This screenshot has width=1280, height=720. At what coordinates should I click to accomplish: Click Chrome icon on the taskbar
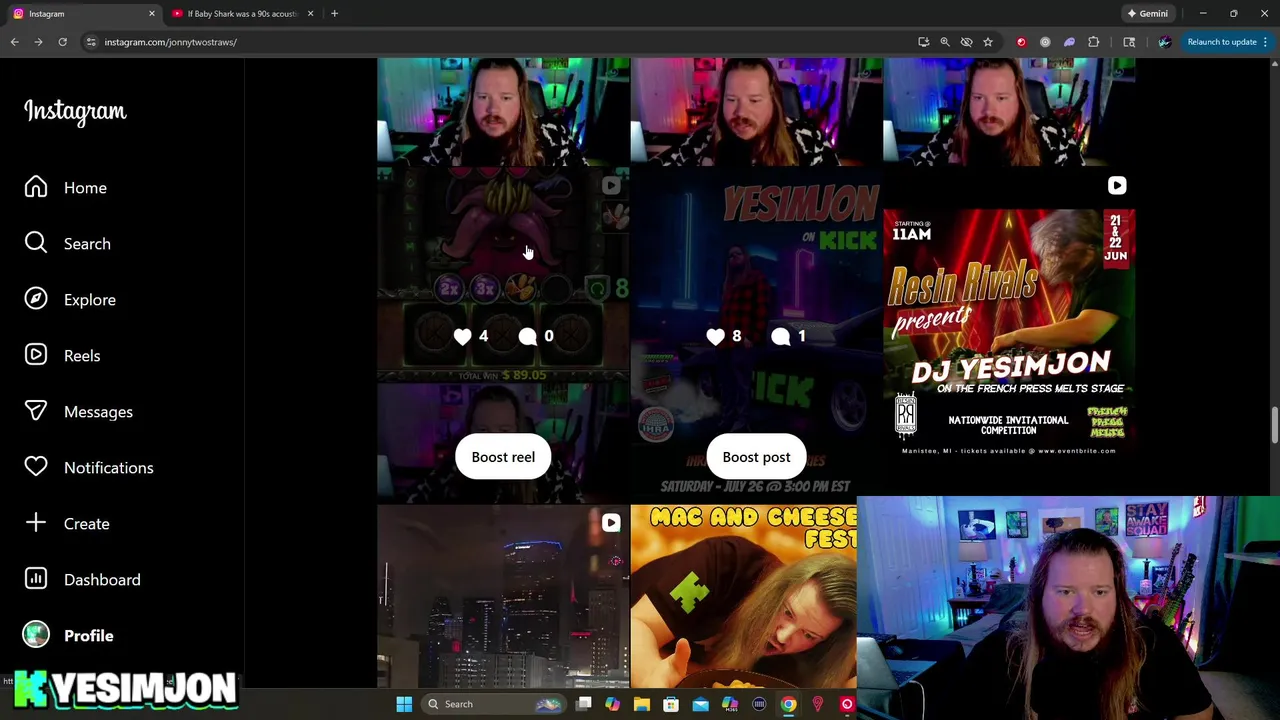(789, 704)
